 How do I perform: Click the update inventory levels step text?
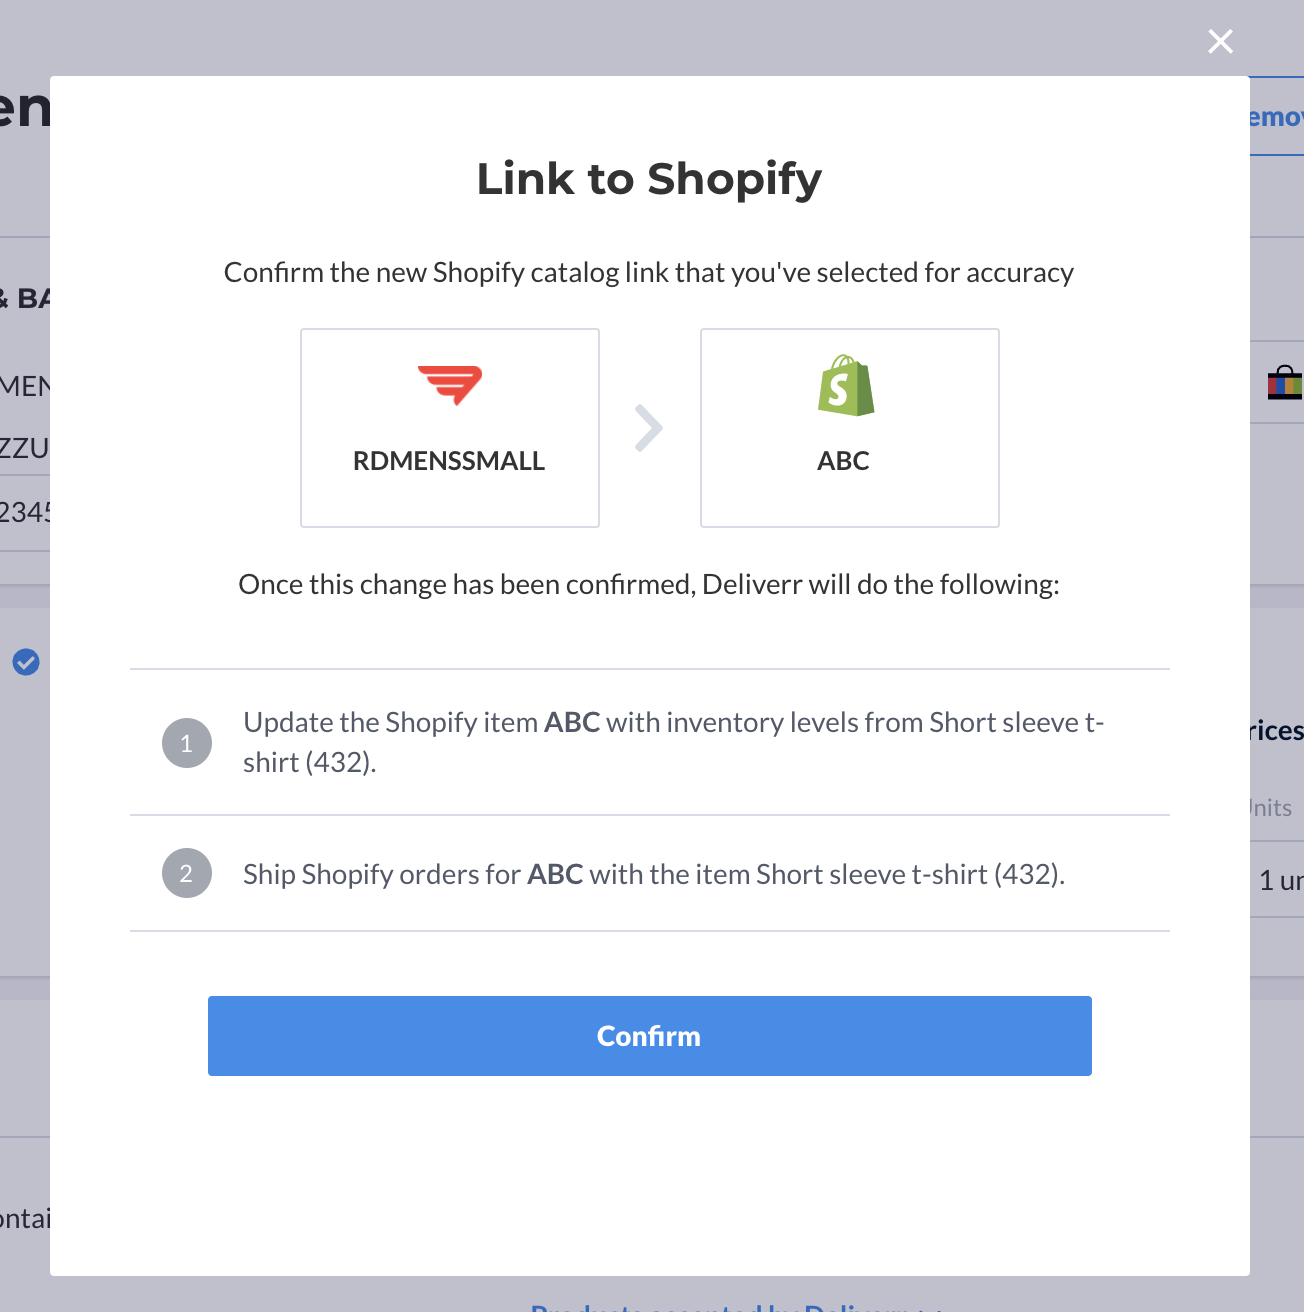673,742
